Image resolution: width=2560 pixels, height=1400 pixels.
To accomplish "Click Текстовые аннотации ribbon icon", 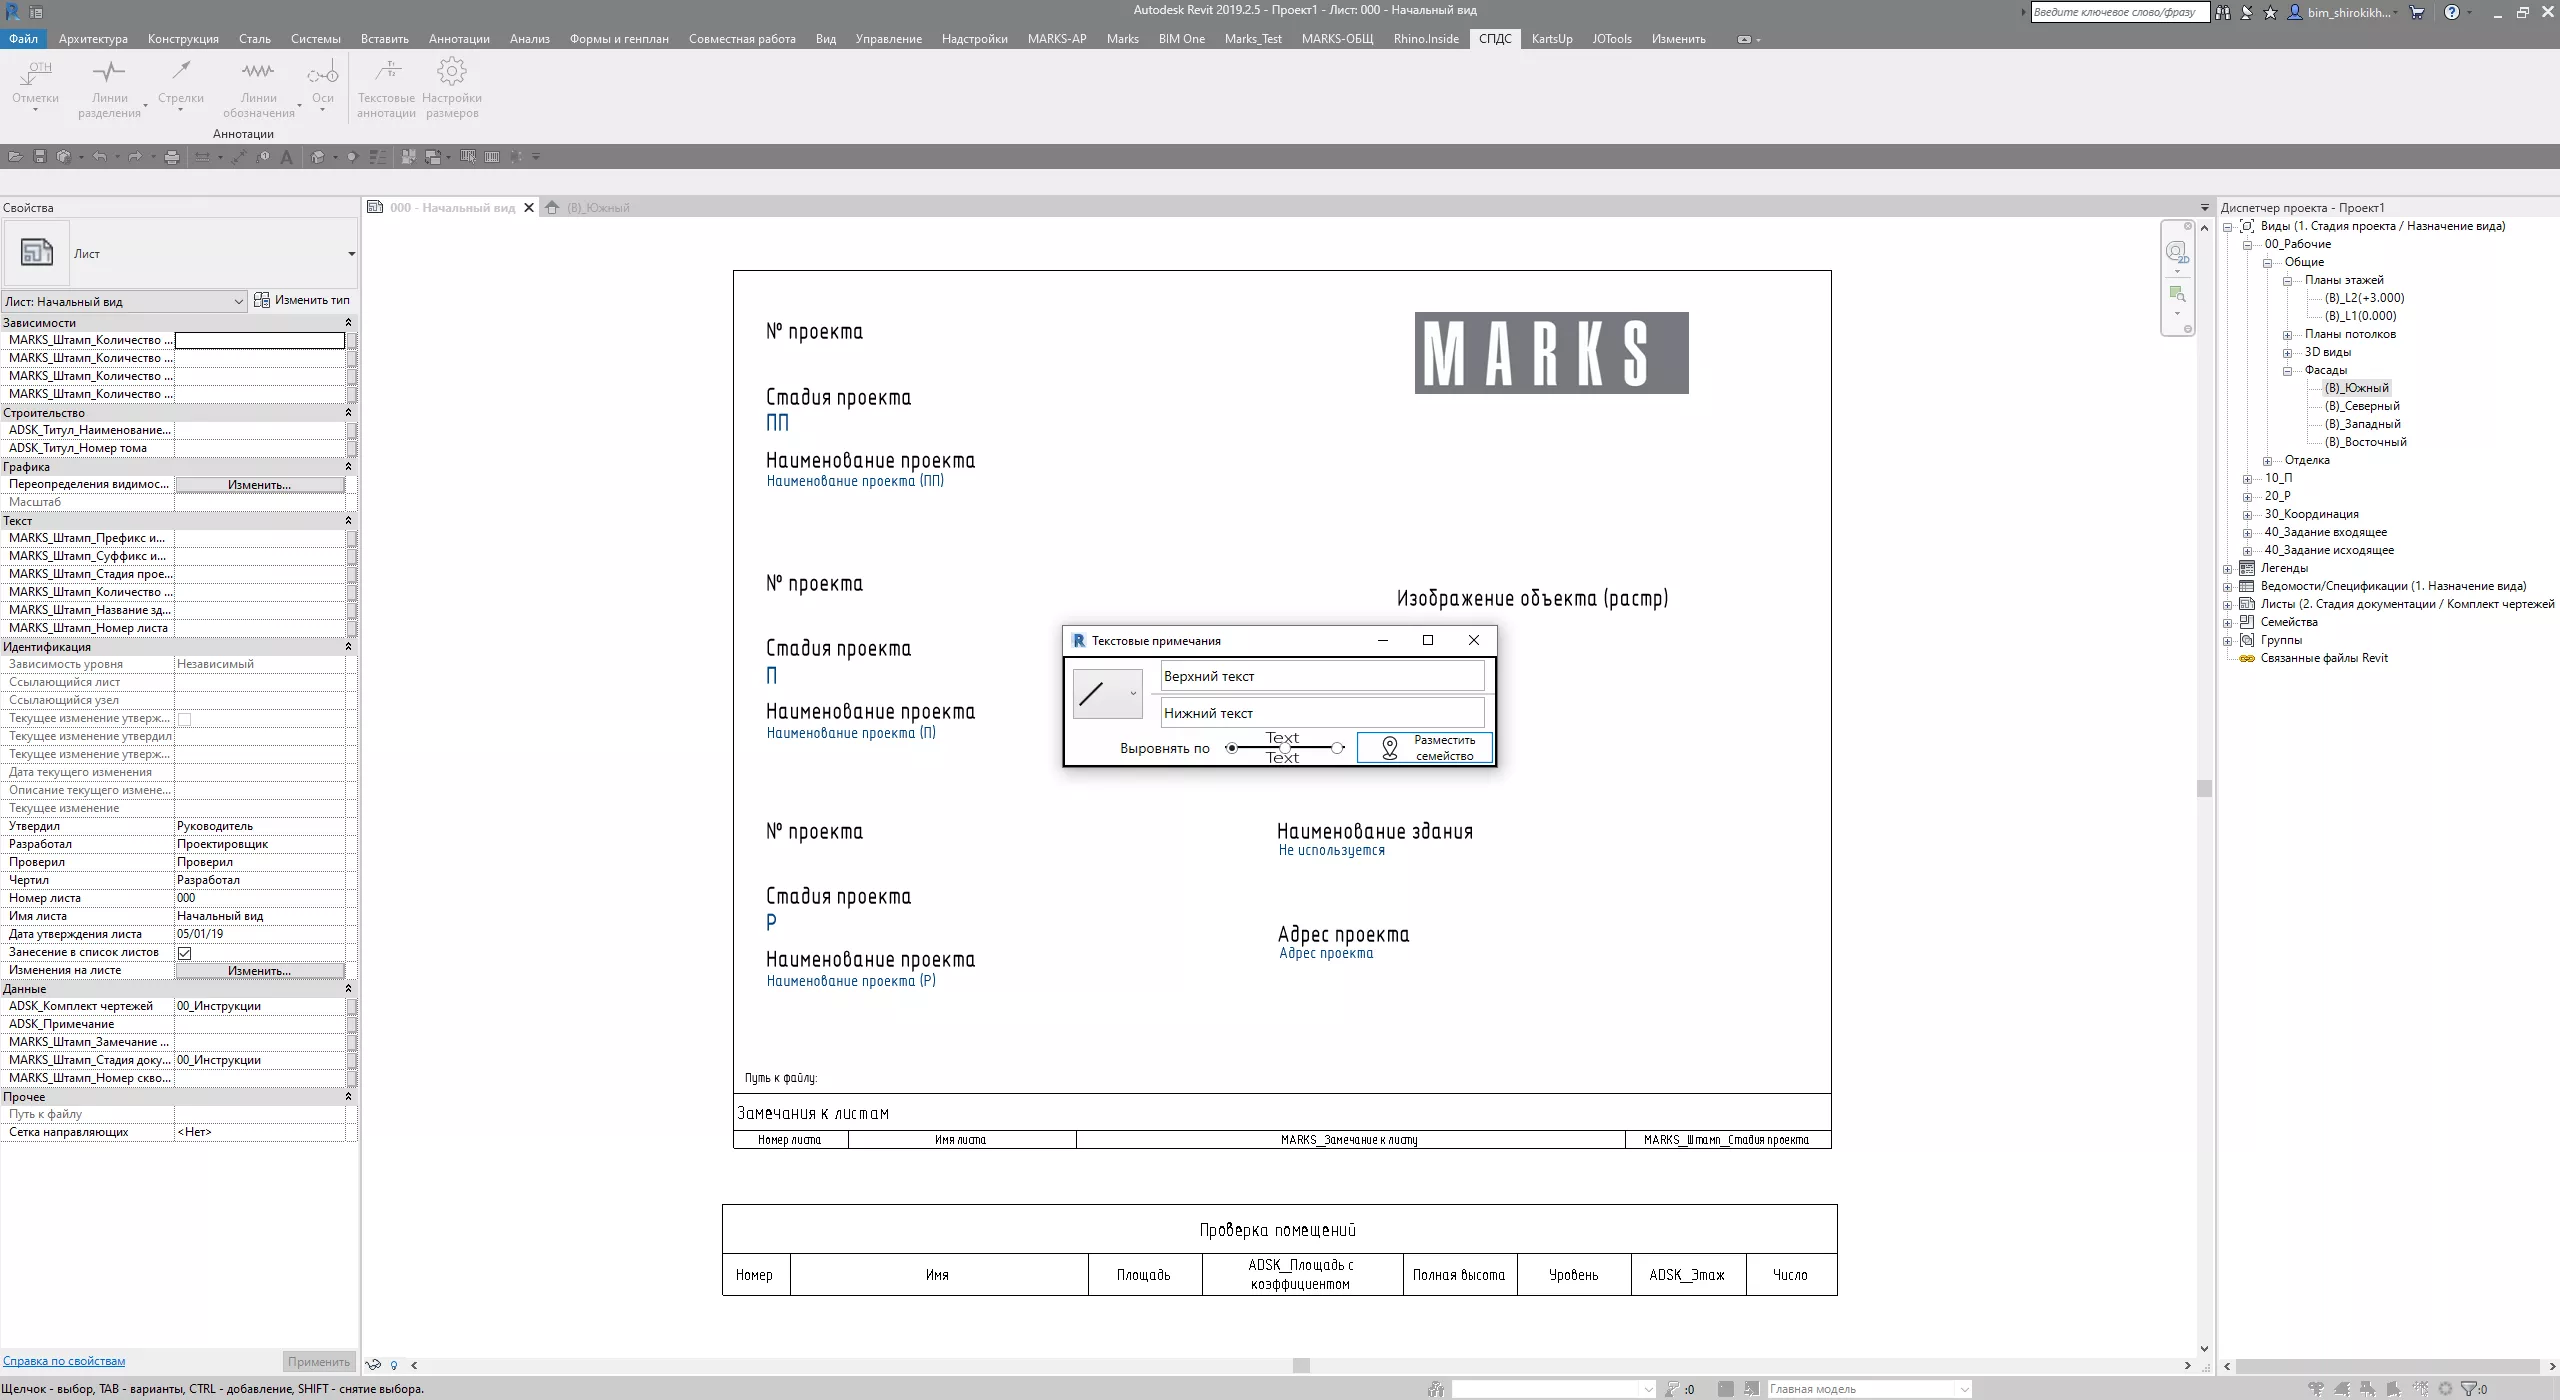I will pyautogui.click(x=386, y=73).
